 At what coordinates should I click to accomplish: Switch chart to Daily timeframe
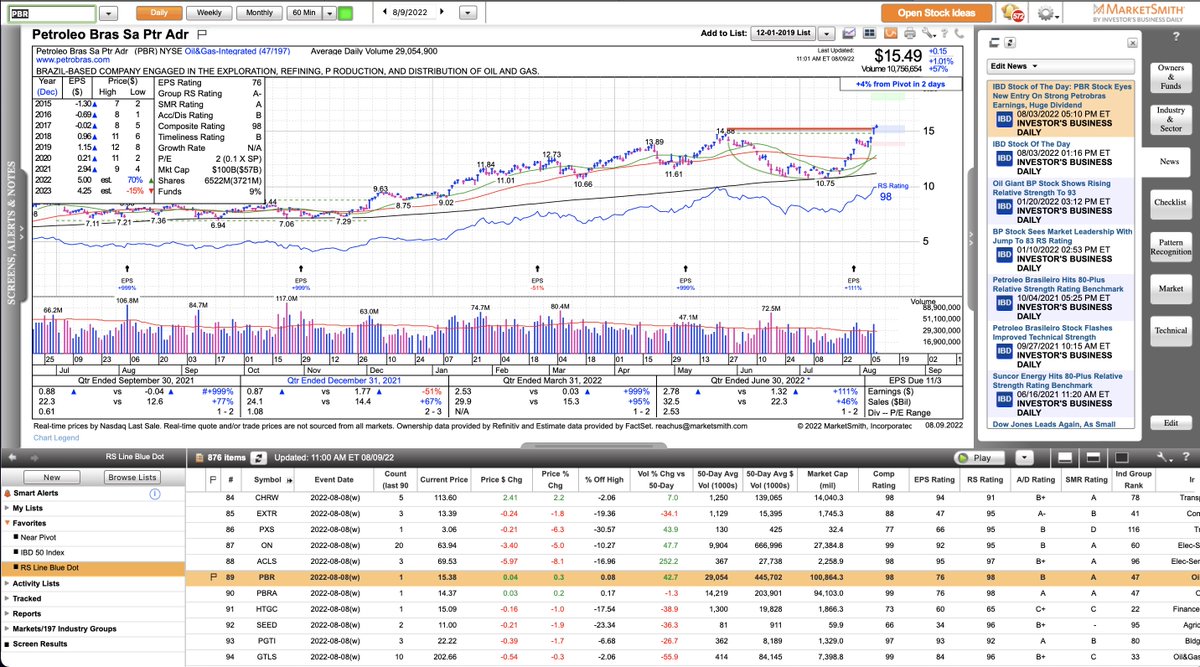click(x=158, y=13)
